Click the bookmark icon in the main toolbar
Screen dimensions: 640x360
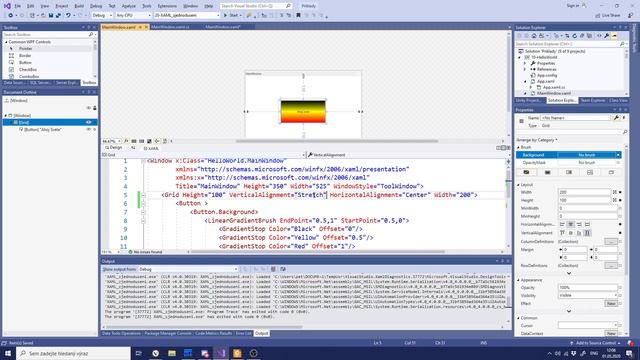(298, 15)
